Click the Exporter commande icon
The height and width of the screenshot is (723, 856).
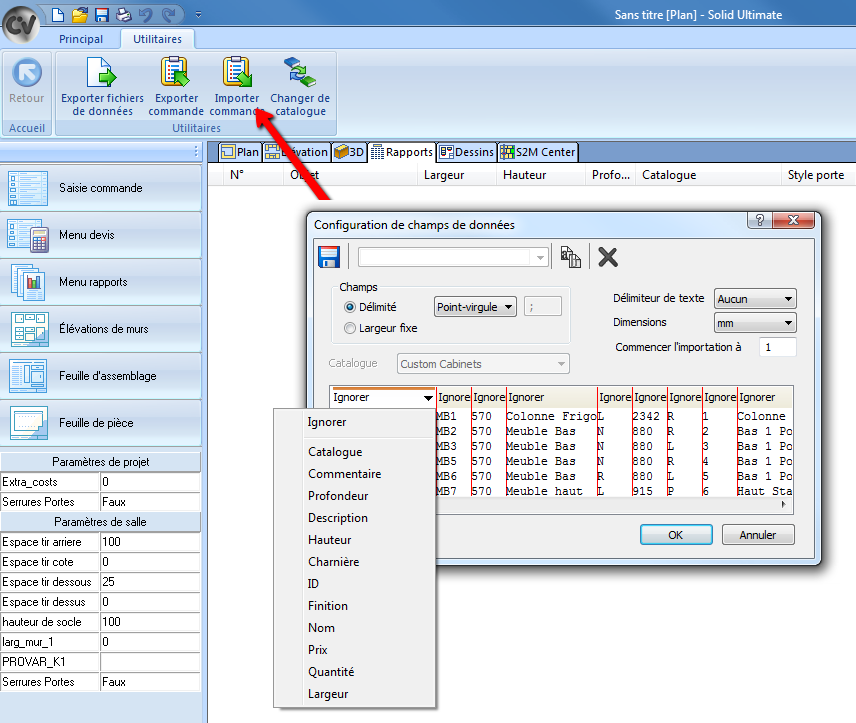point(175,72)
